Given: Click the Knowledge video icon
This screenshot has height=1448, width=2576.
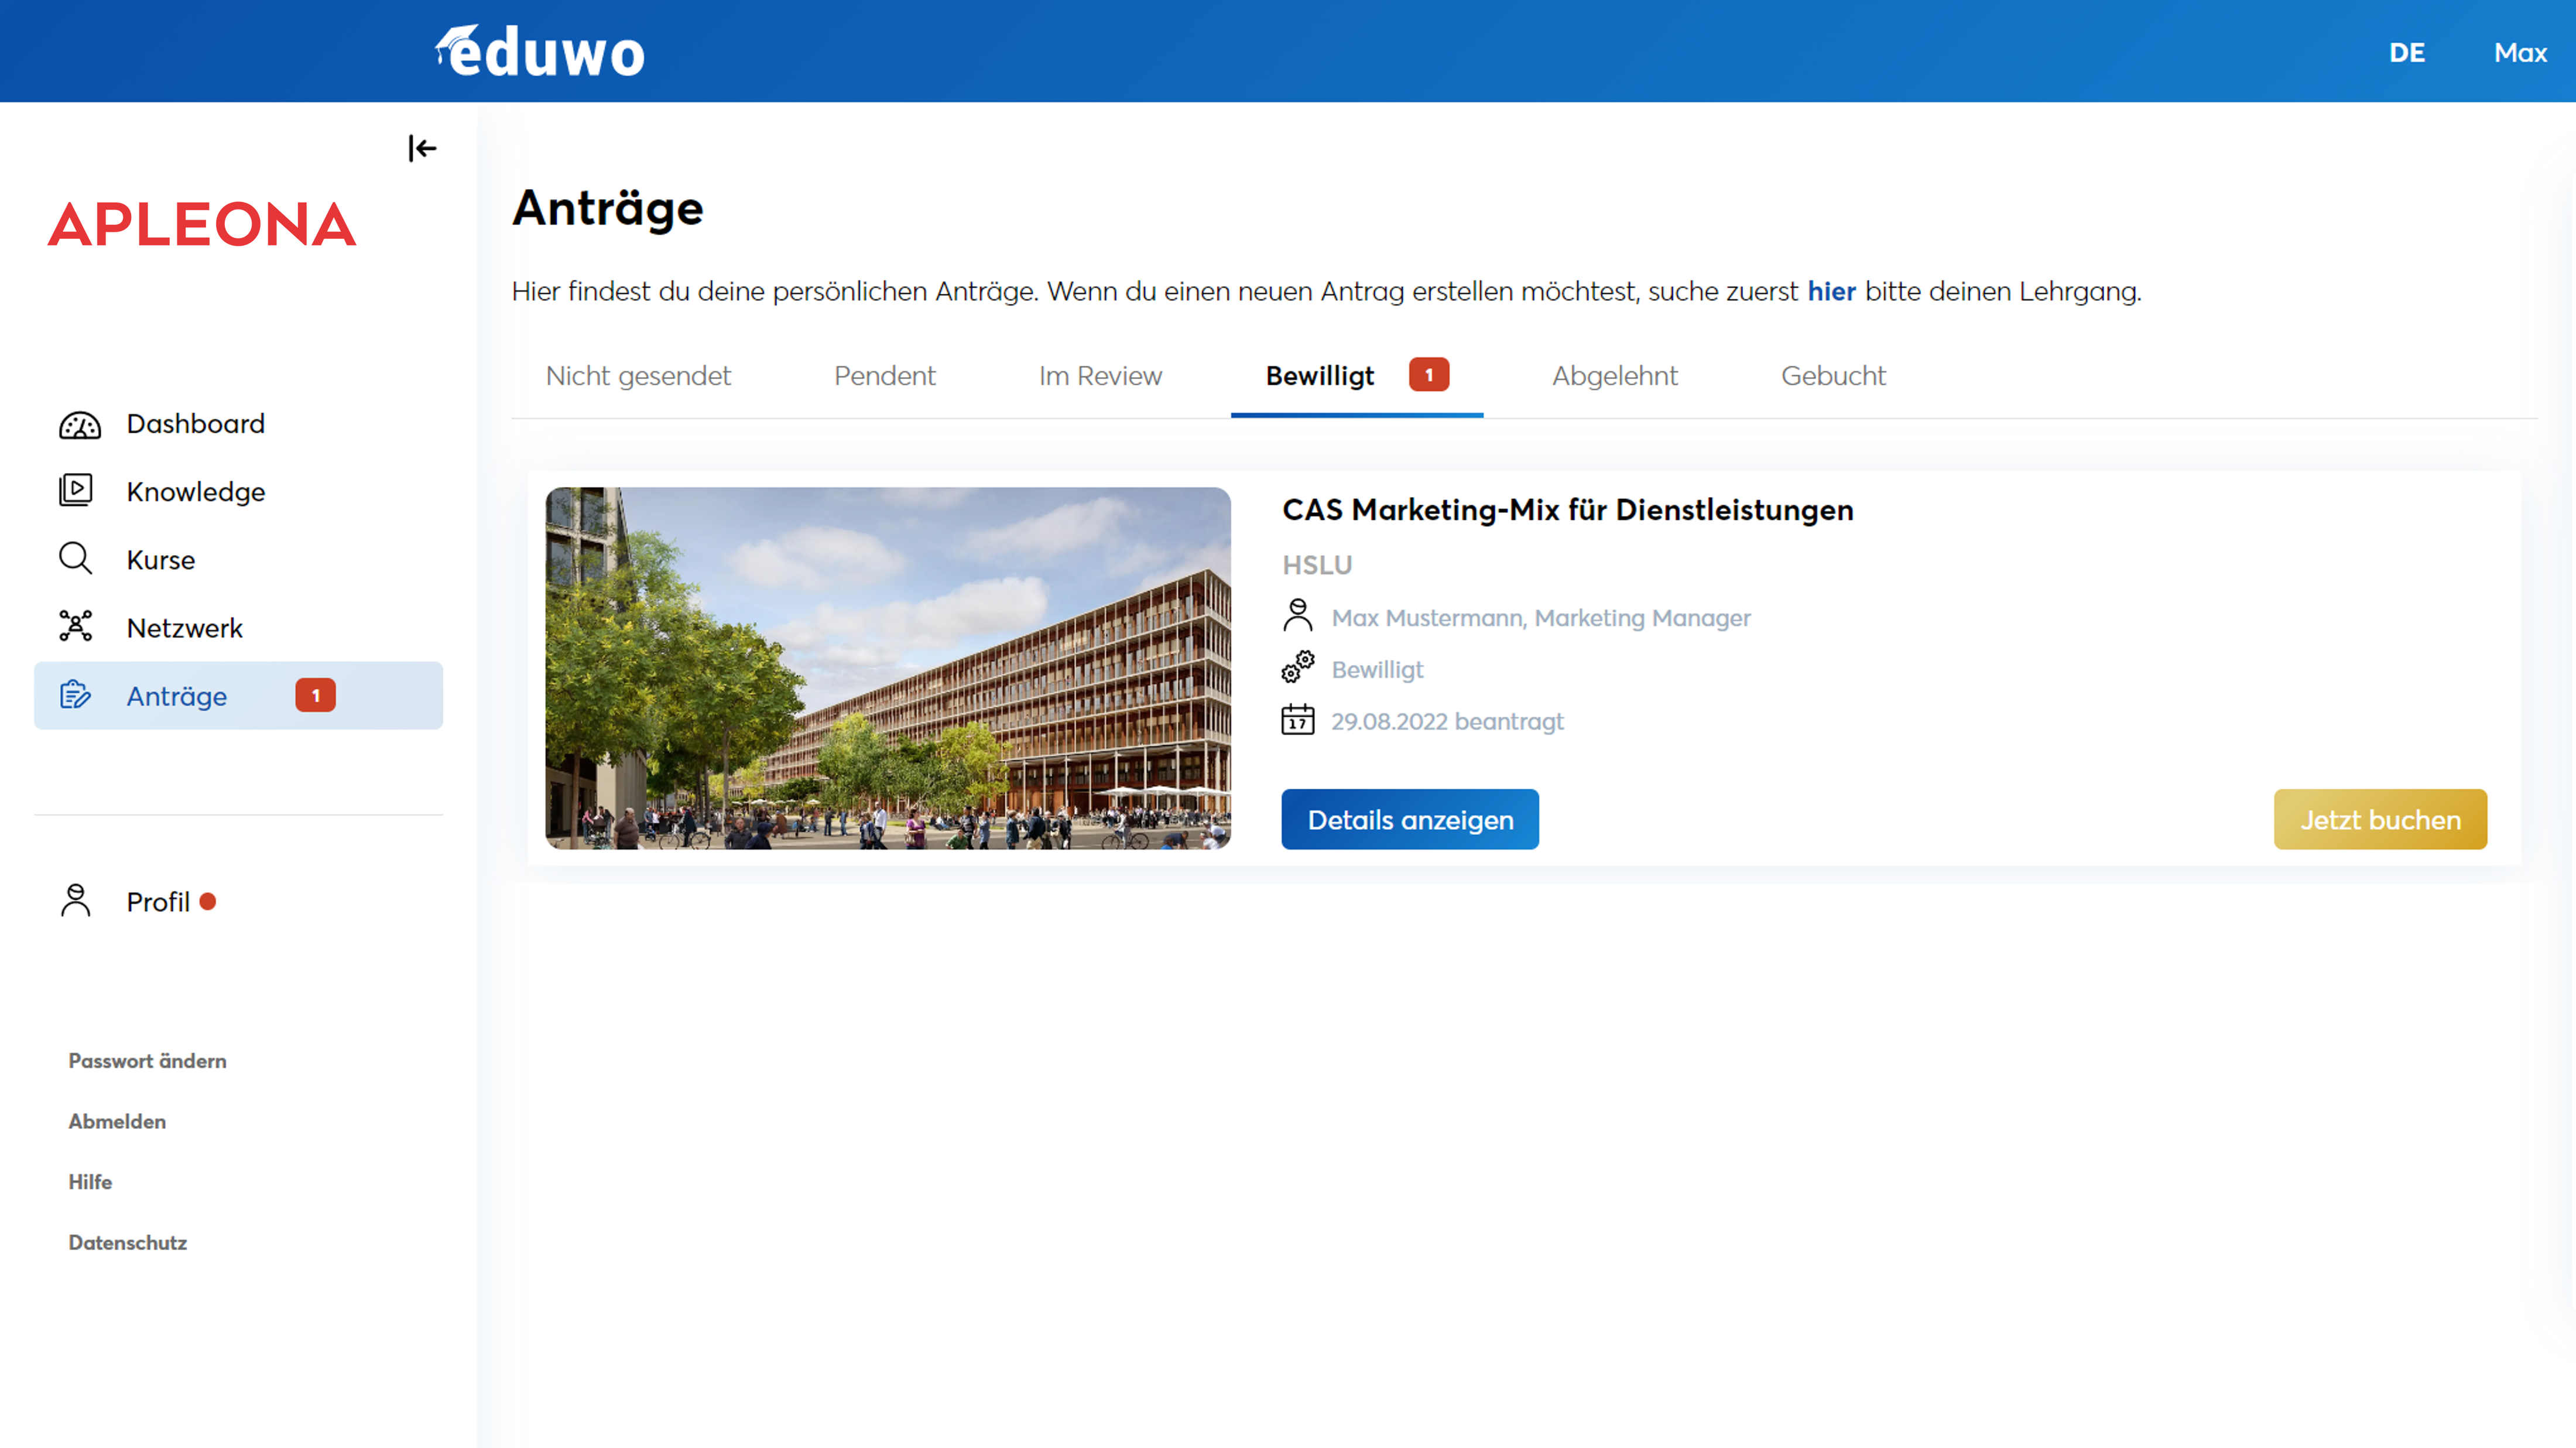Looking at the screenshot, I should 76,491.
